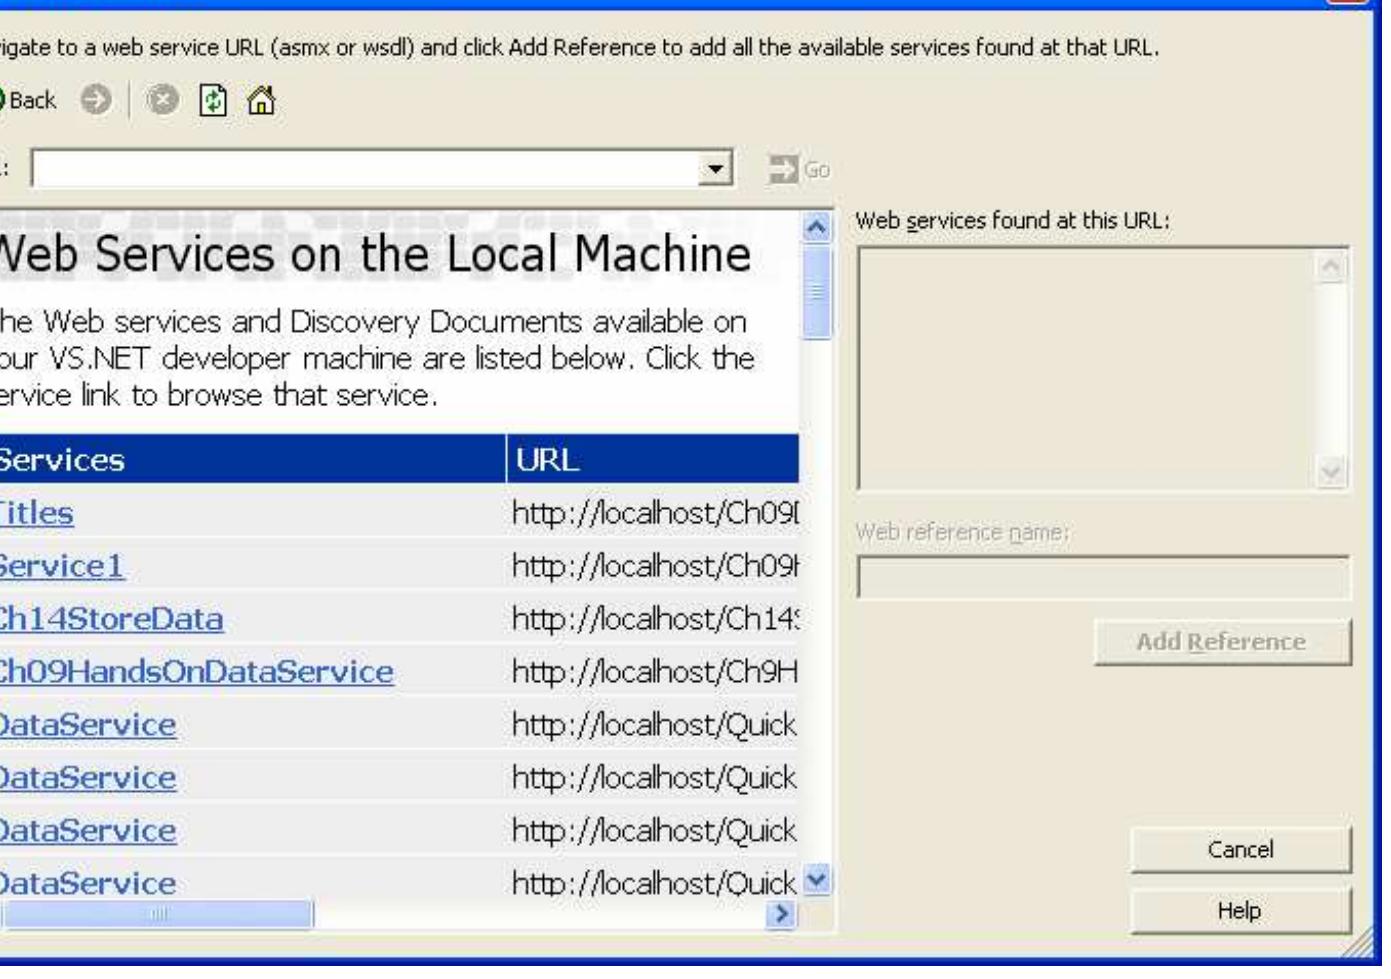Open Help for this dialog
The image size is (1391, 979).
click(x=1240, y=911)
